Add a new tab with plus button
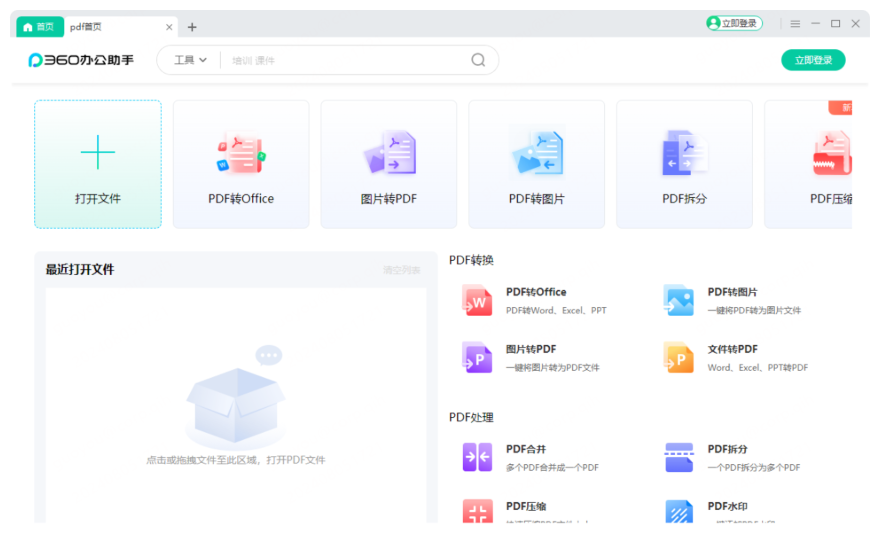The height and width of the screenshot is (556, 880). (192, 27)
